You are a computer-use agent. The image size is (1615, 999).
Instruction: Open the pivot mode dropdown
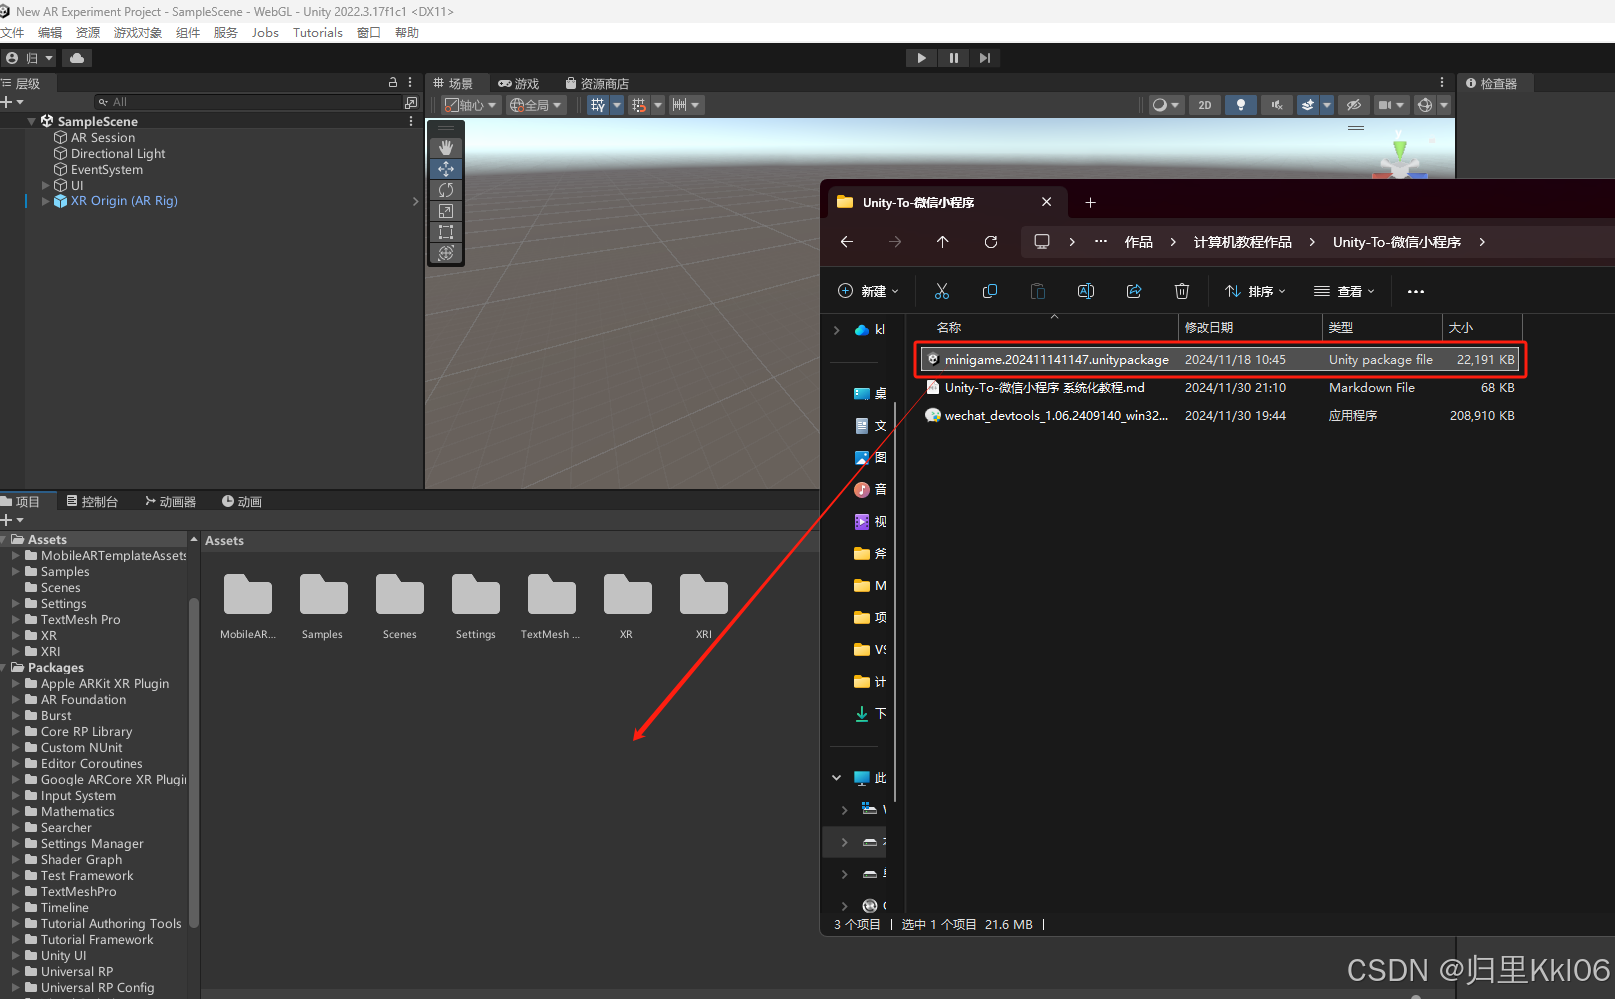pos(471,105)
